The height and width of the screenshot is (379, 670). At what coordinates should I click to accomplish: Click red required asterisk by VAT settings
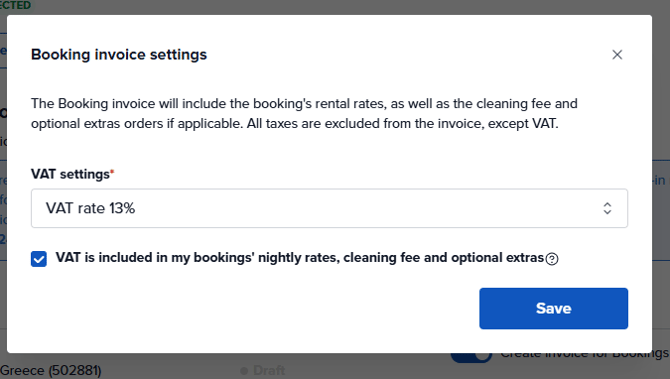(x=112, y=171)
